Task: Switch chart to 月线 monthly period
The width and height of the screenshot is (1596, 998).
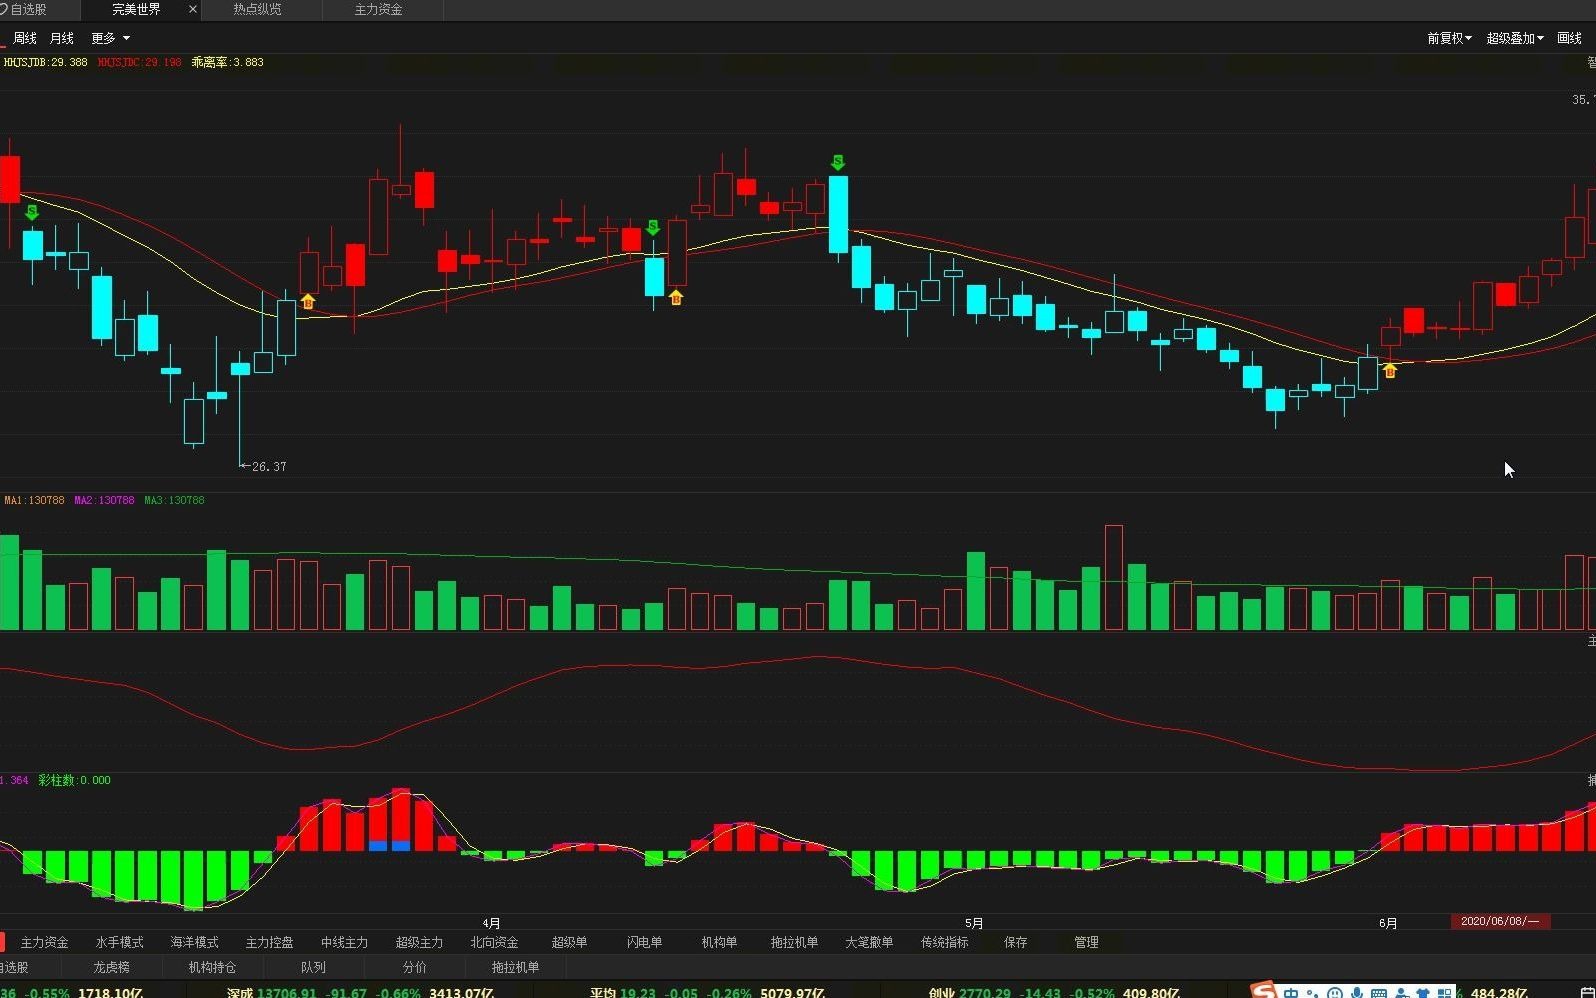Action: [x=62, y=38]
